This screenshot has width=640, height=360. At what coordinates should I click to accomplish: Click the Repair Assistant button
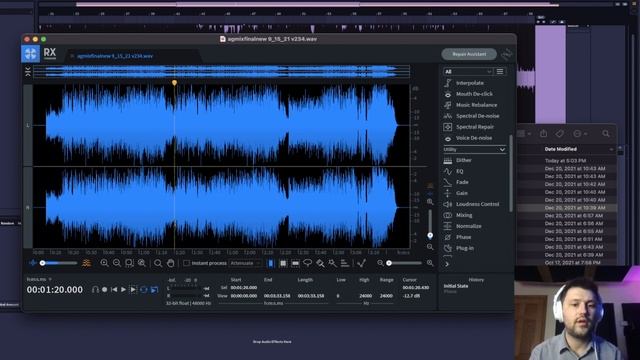click(469, 54)
